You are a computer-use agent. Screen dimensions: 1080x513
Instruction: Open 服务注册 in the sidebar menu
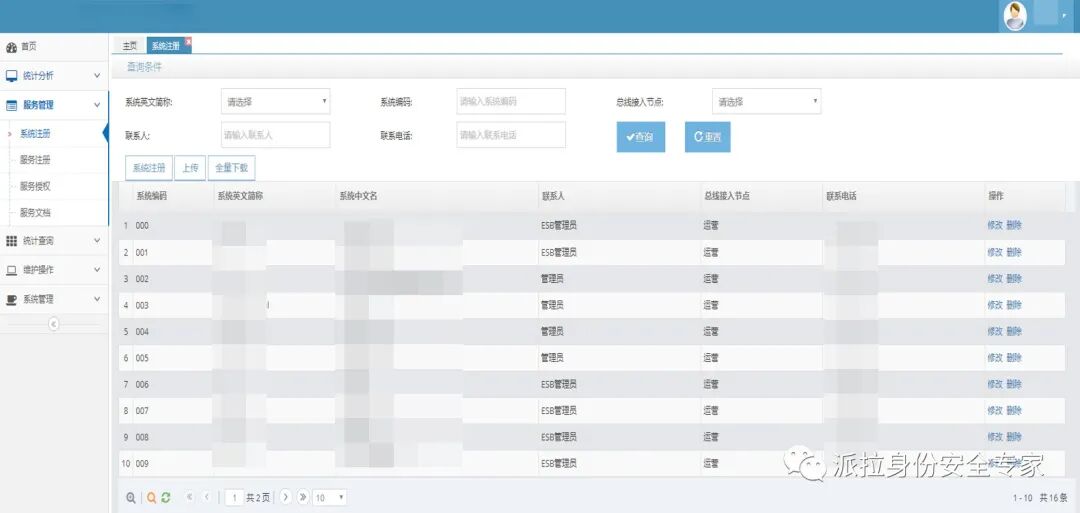tap(35, 160)
